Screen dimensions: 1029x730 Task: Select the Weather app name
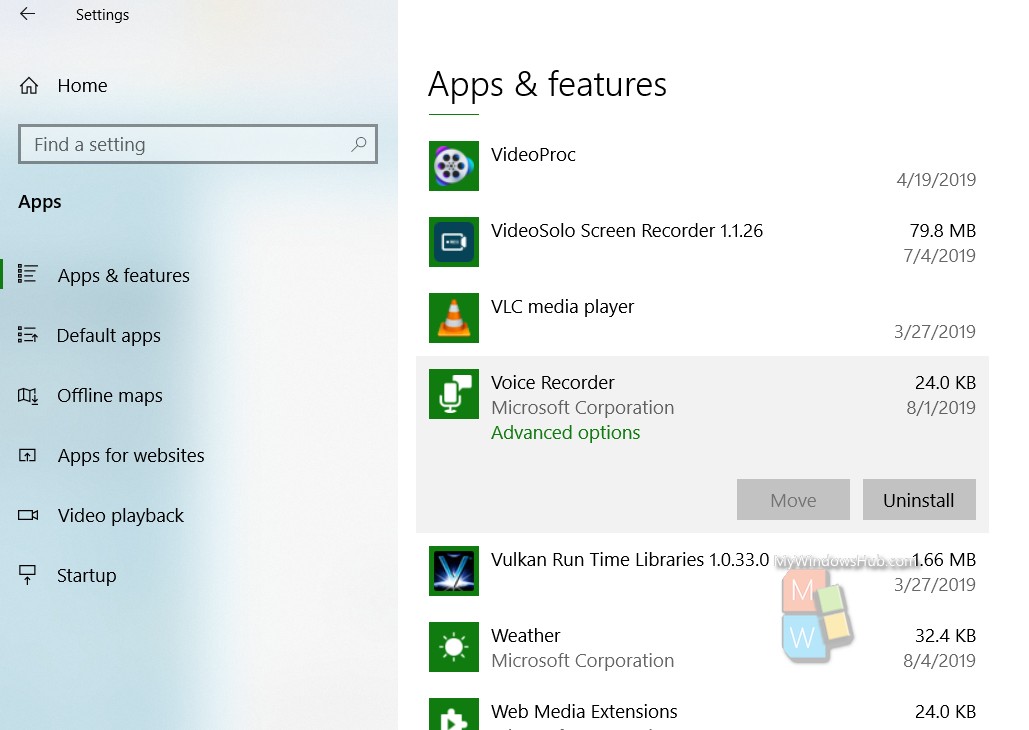coord(526,635)
